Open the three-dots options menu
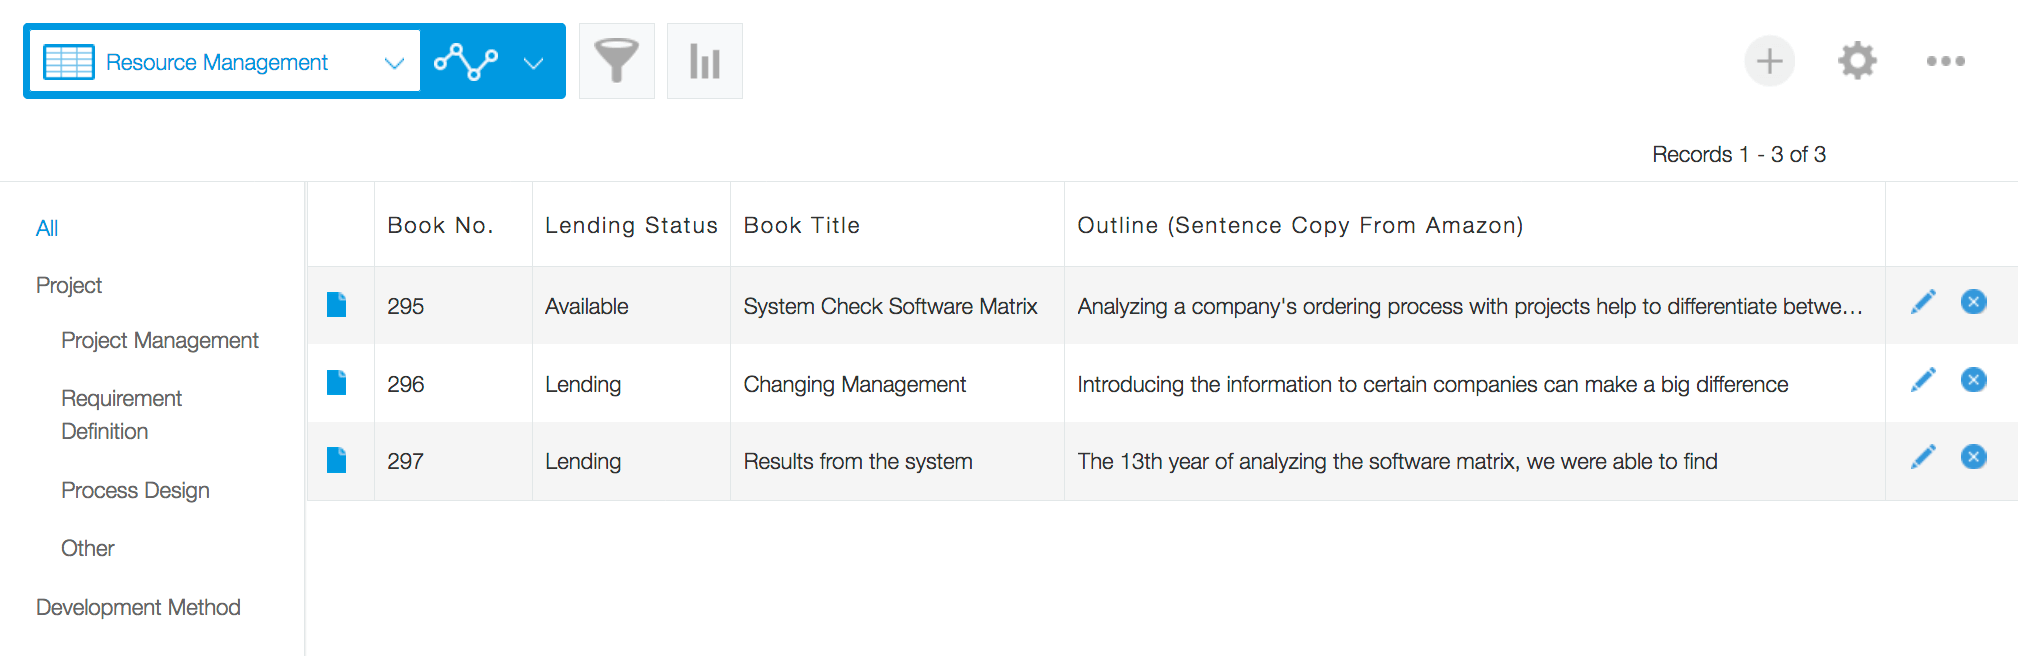Viewport: 2018px width, 656px height. point(1945,61)
